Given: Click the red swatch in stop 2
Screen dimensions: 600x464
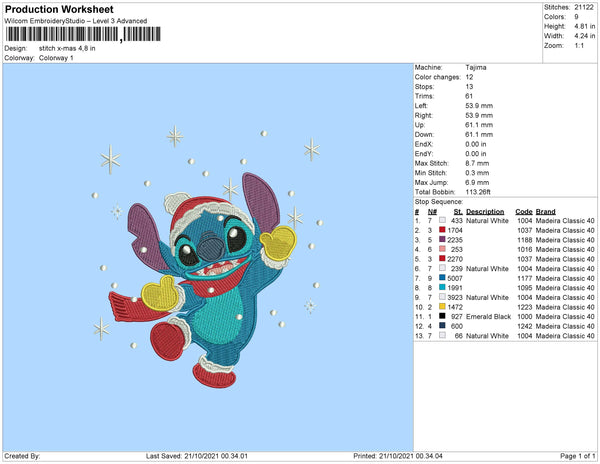Looking at the screenshot, I should coord(442,230).
